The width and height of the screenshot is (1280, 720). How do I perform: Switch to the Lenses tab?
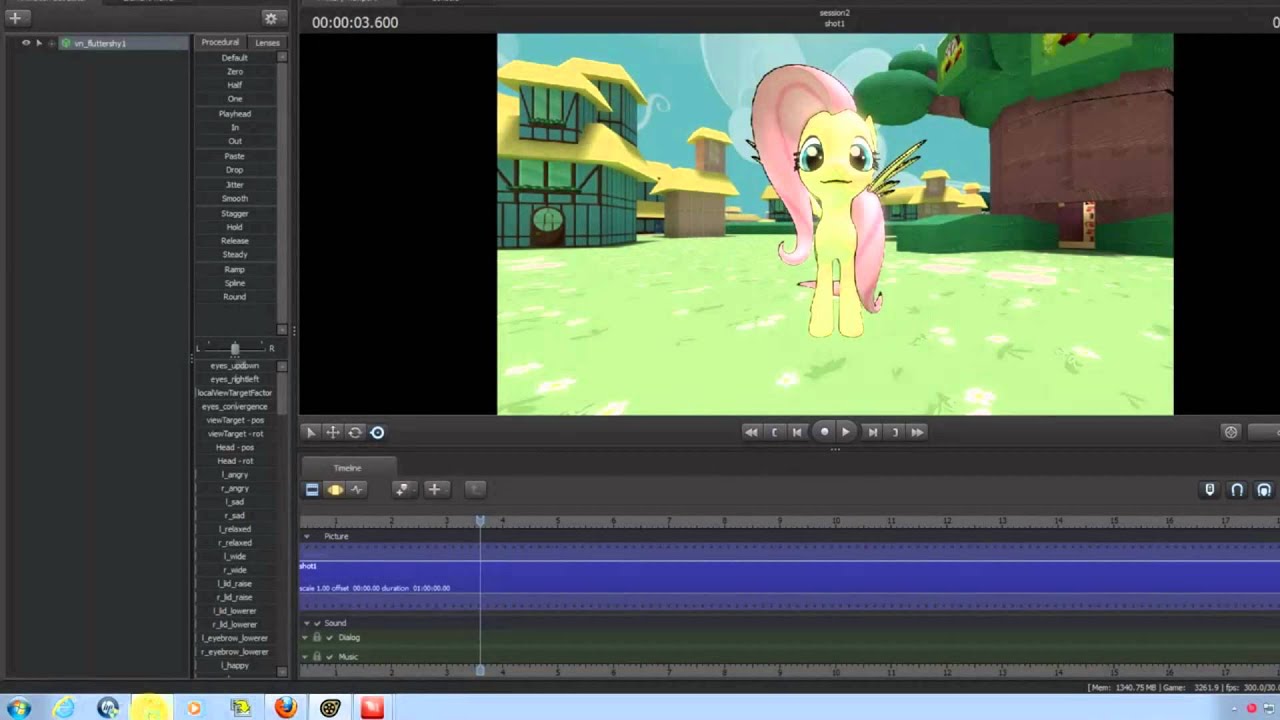[267, 42]
